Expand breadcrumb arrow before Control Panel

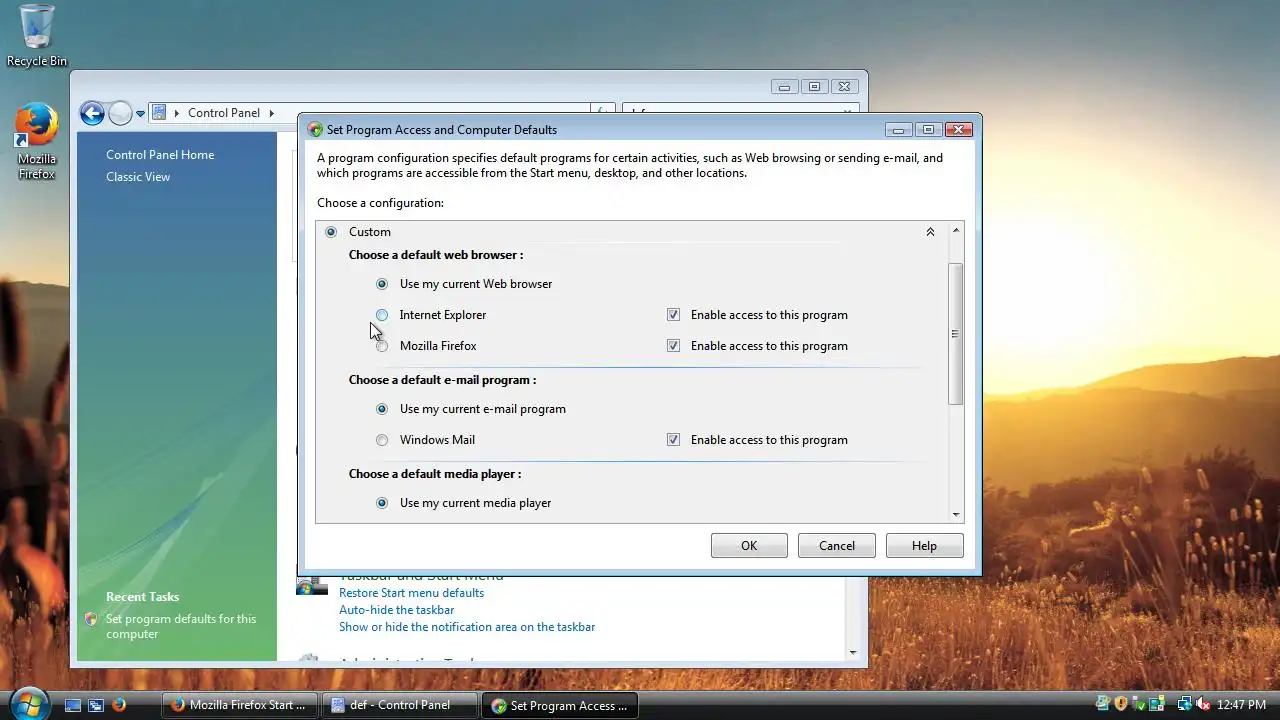[178, 113]
